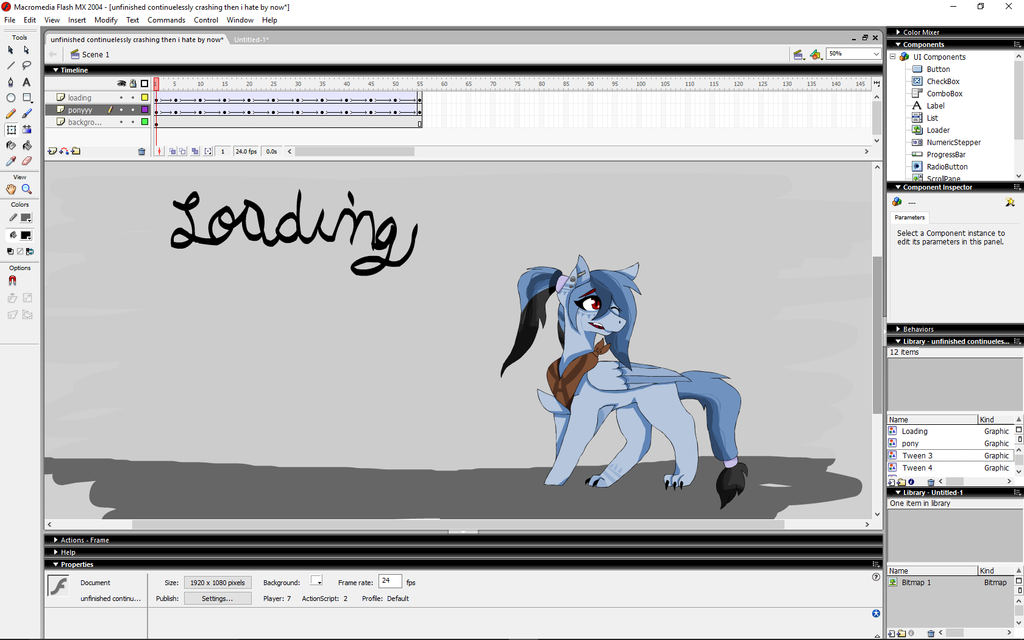Toggle visibility of all layers eye
Screen dimensions: 1024x640
[x=121, y=84]
